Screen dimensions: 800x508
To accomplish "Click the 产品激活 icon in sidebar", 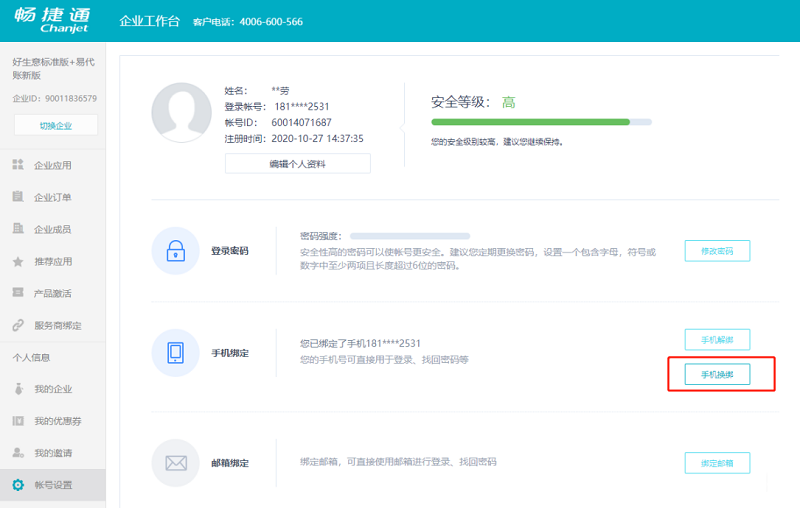I will coord(18,292).
